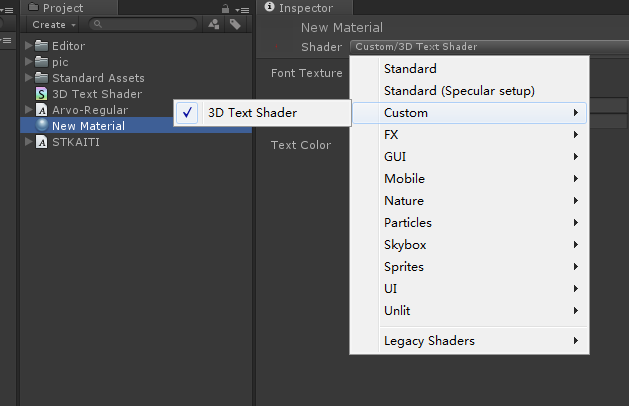Choose the checked 3D Text Shader submenu item
The width and height of the screenshot is (629, 406).
262,113
